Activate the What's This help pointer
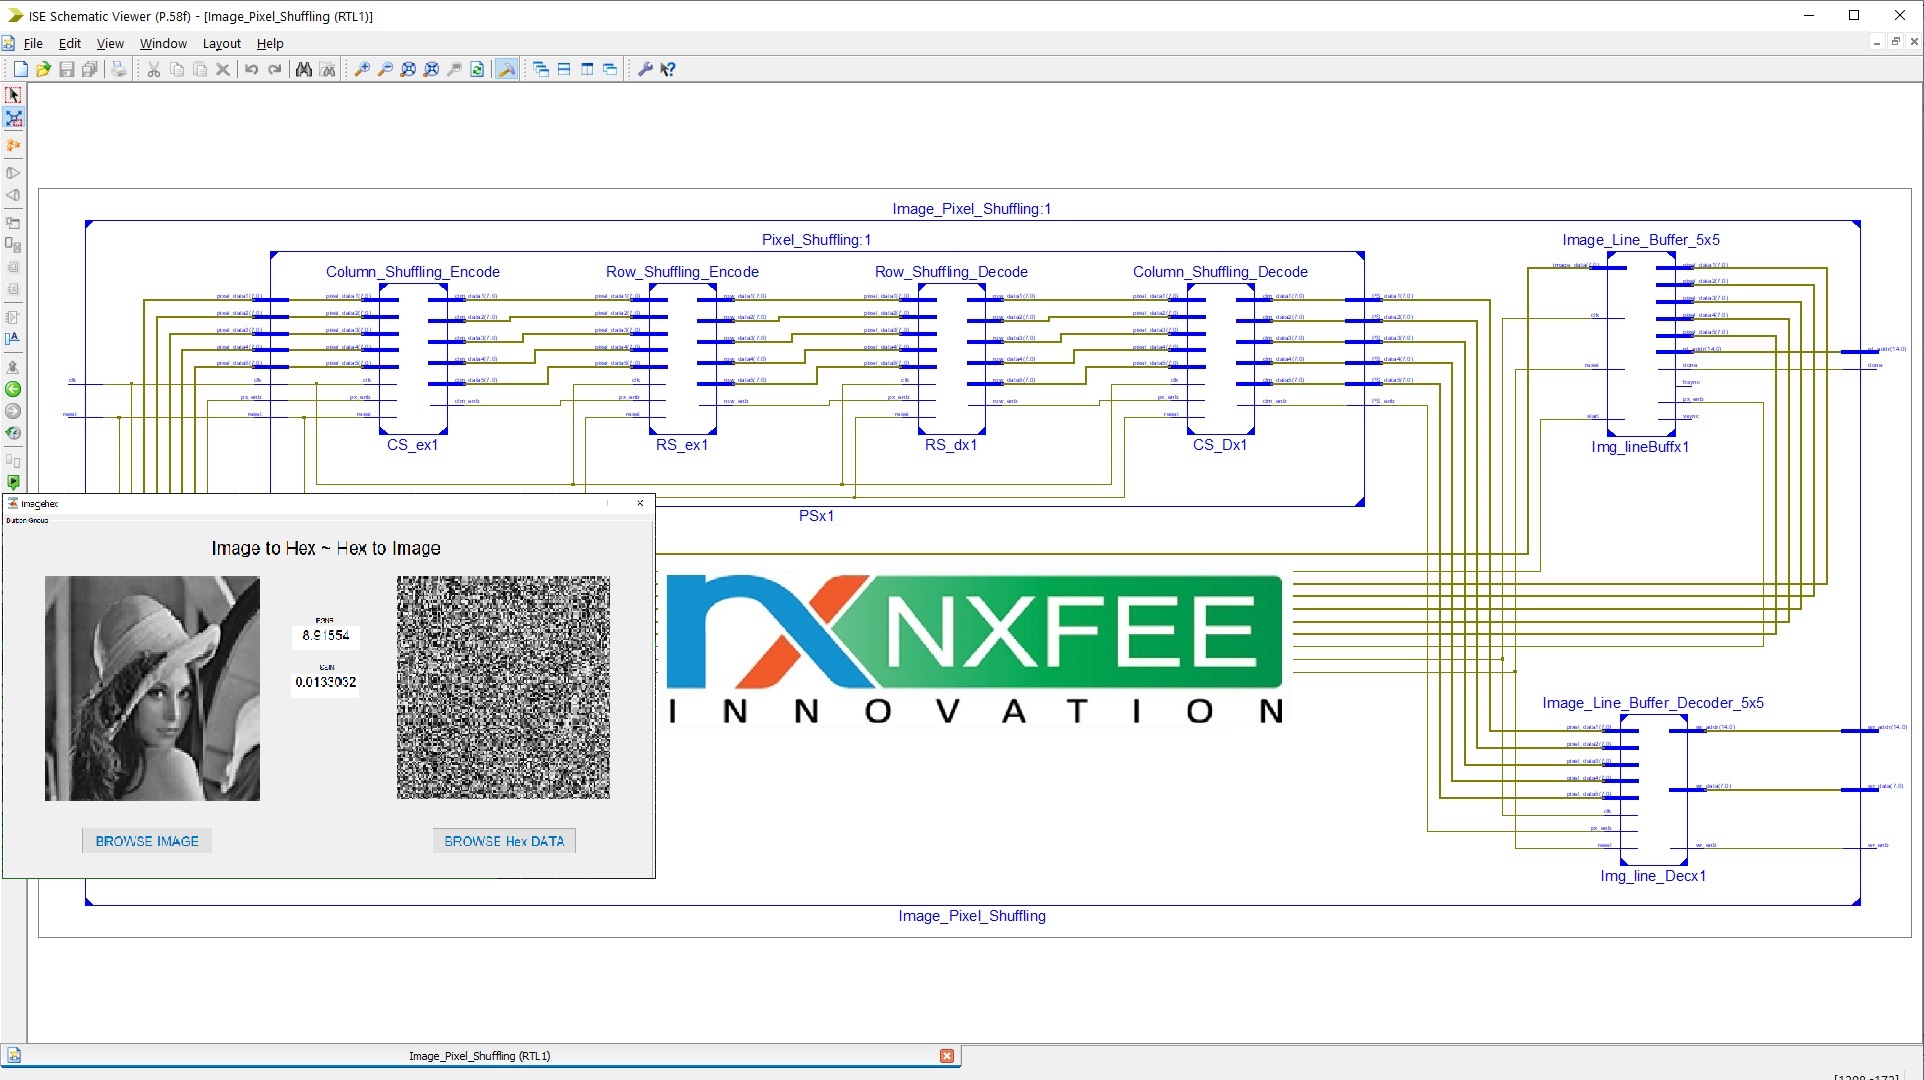This screenshot has width=1924, height=1080. (x=668, y=69)
